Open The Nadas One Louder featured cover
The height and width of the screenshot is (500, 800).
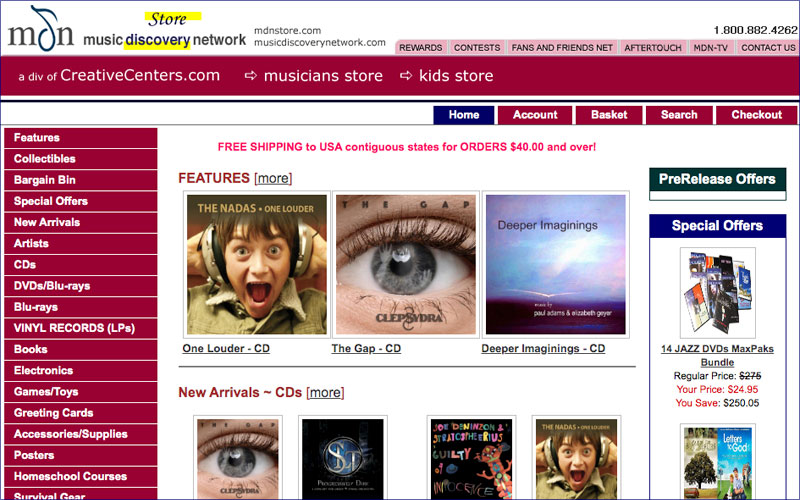coord(257,264)
